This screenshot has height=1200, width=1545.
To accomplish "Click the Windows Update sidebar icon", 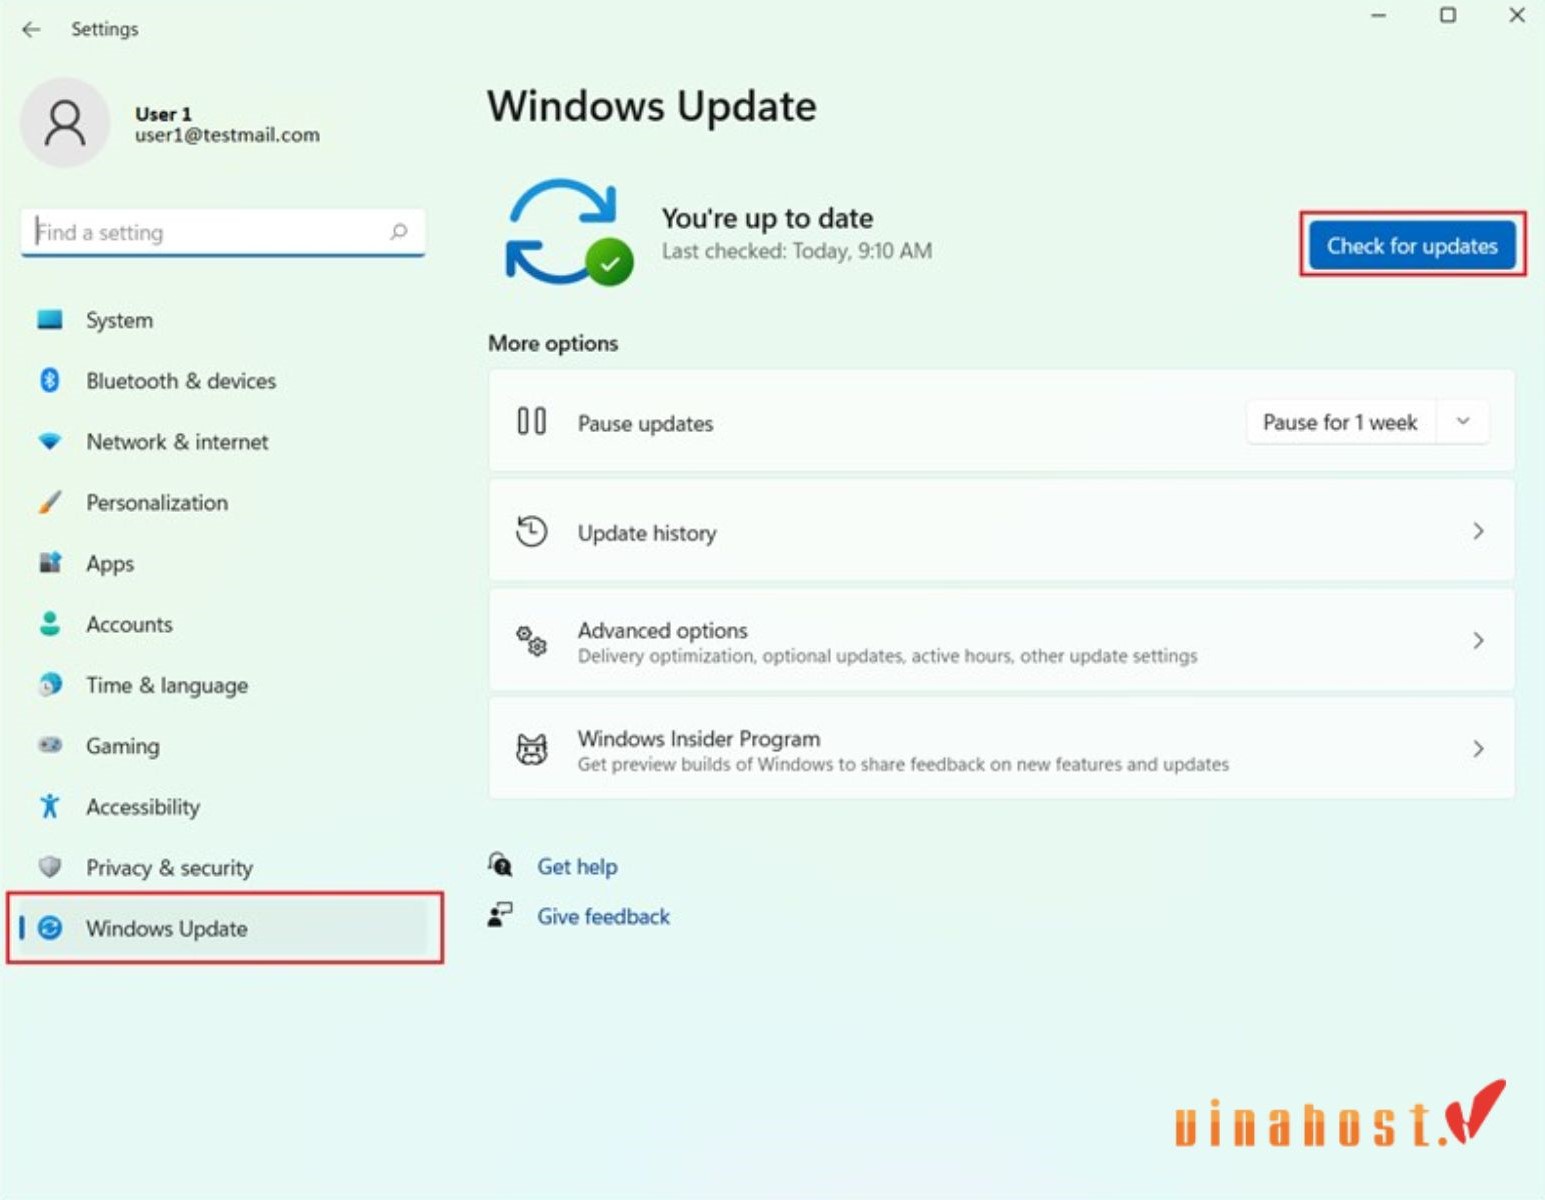I will (x=50, y=928).
